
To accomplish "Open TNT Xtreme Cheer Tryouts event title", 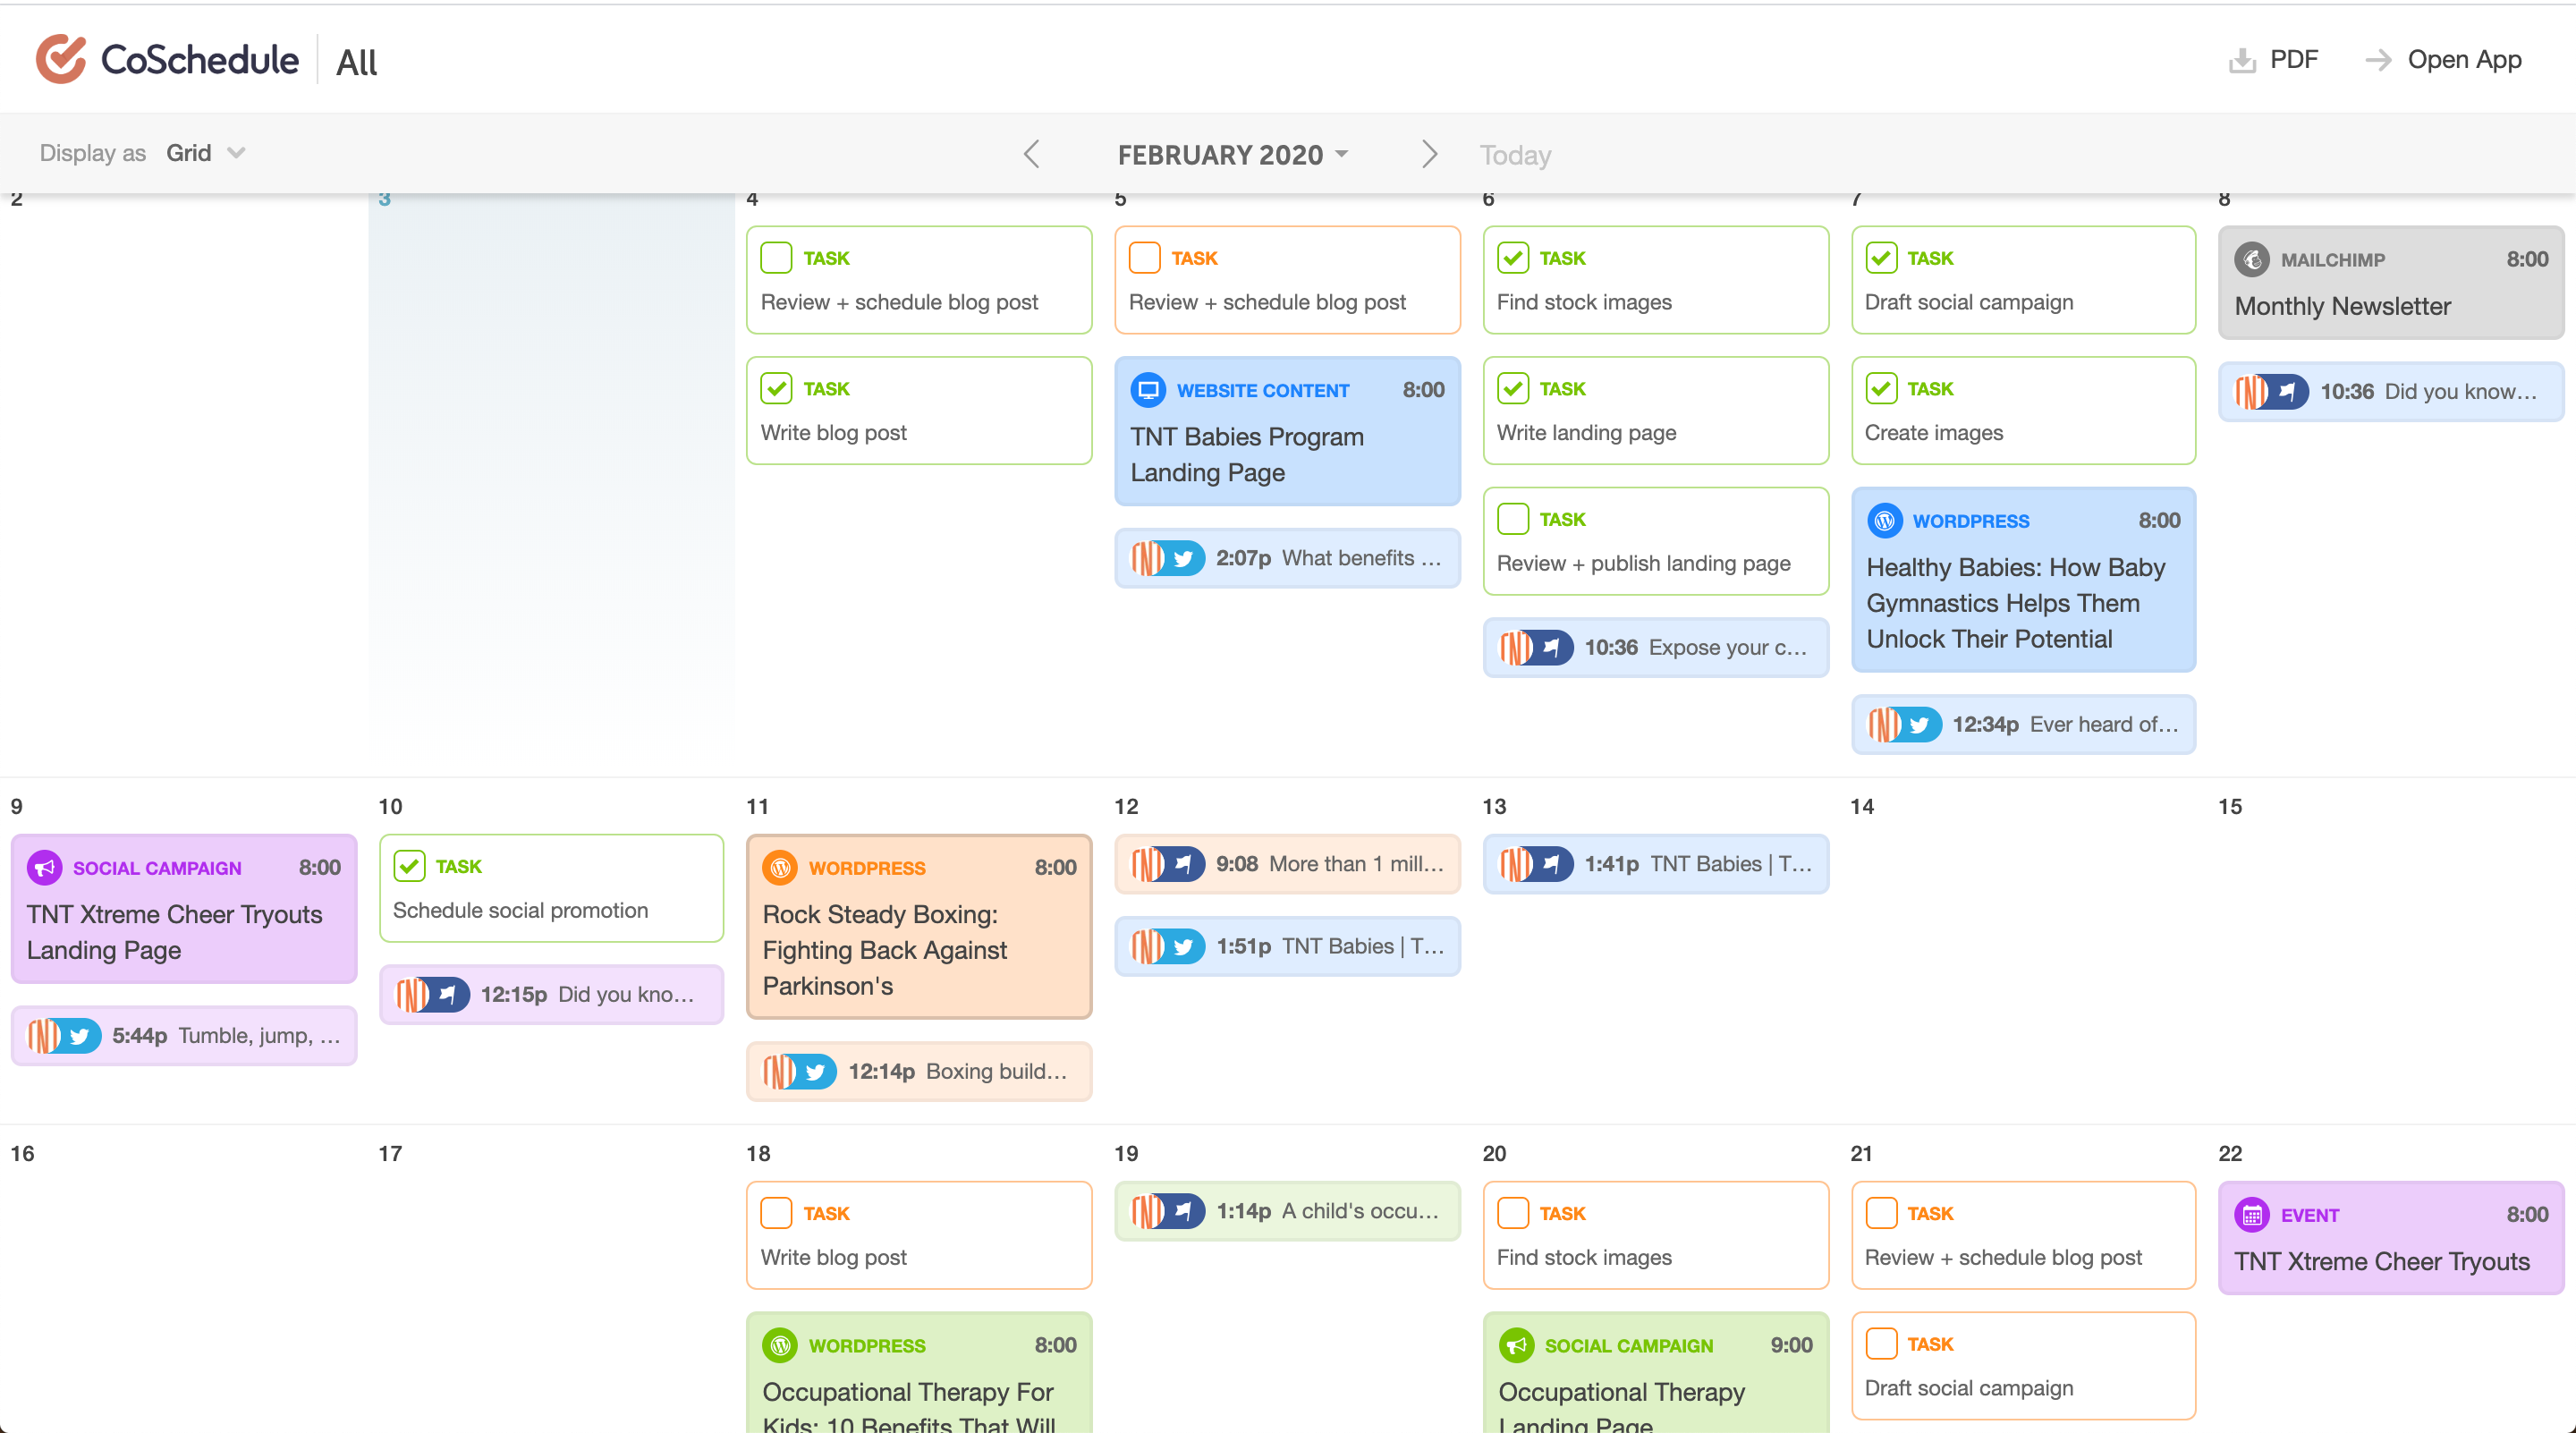I will pos(2382,1261).
